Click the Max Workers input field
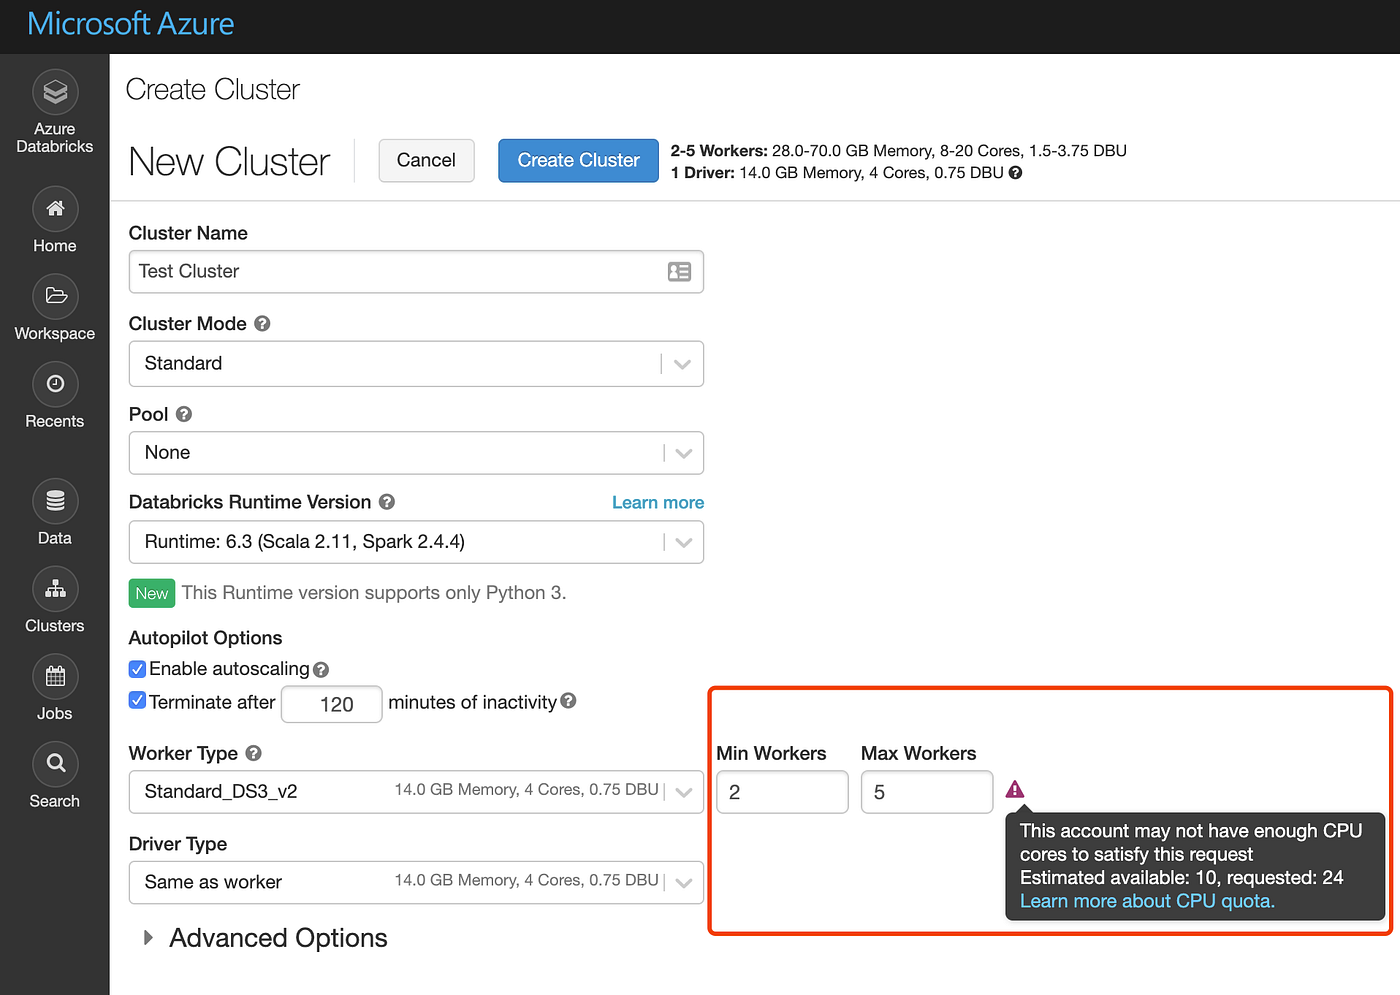 pos(927,792)
